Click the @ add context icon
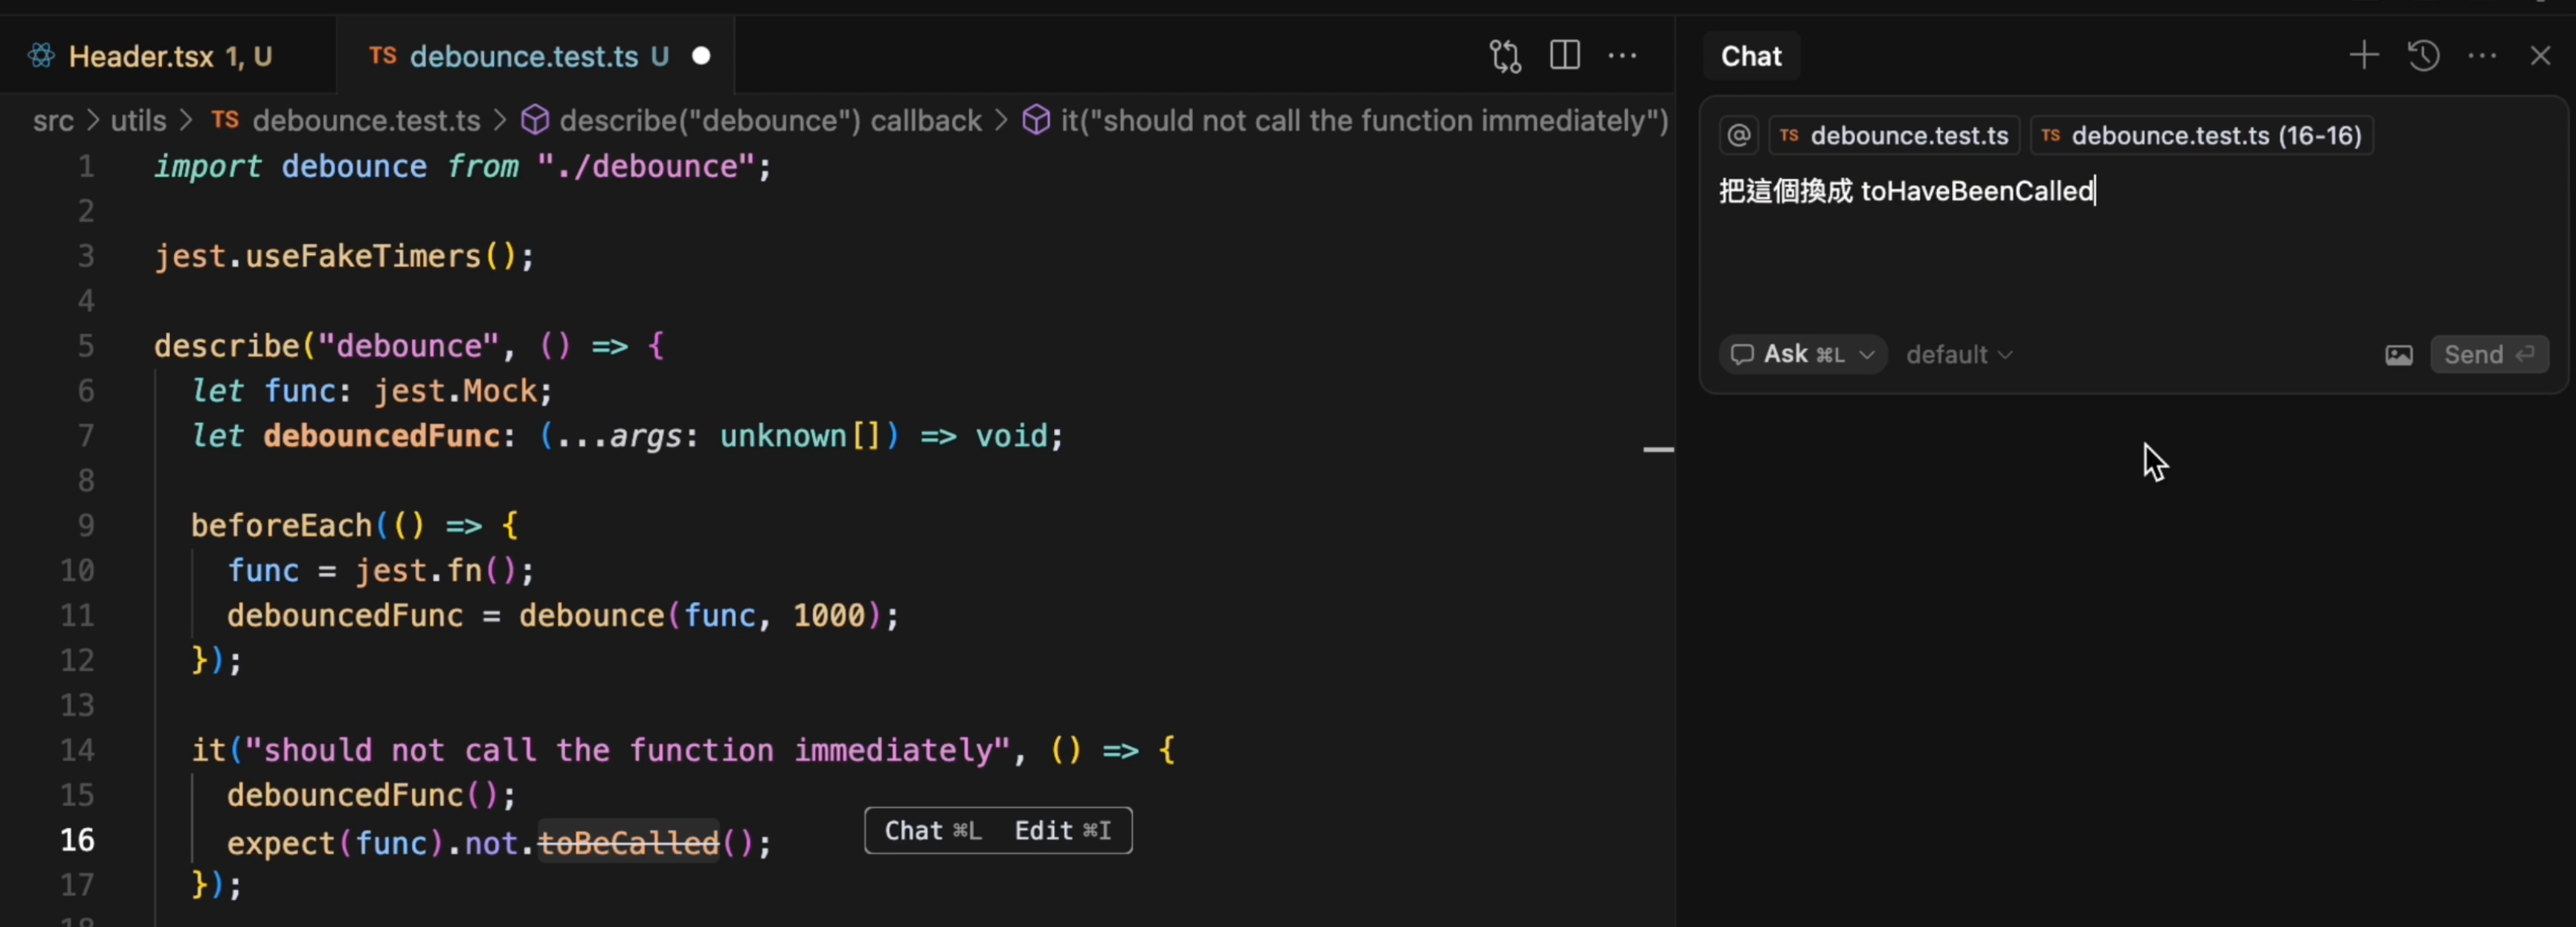Viewport: 2576px width, 927px height. point(1739,135)
